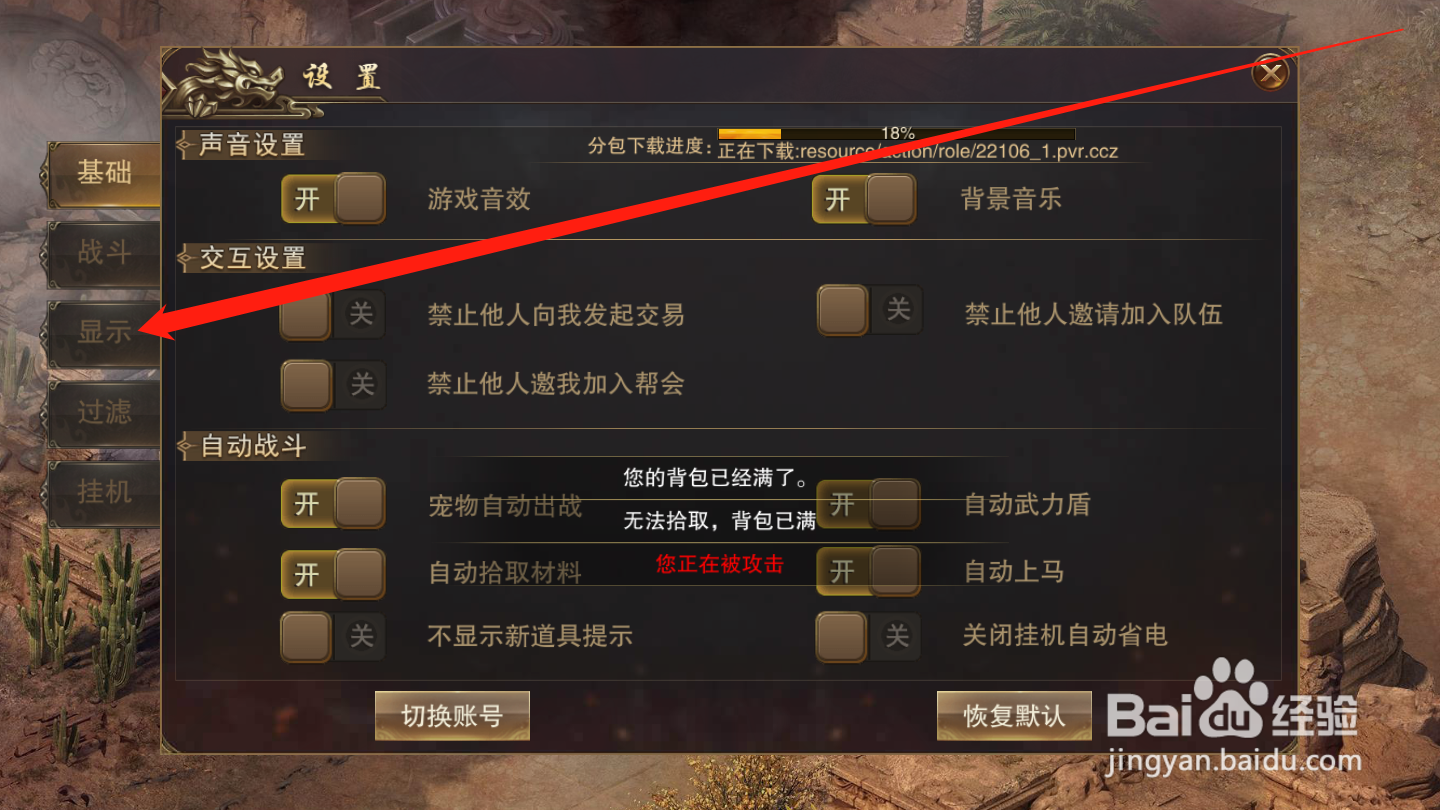Select the 基础 tab
The width and height of the screenshot is (1440, 810).
pos(103,173)
